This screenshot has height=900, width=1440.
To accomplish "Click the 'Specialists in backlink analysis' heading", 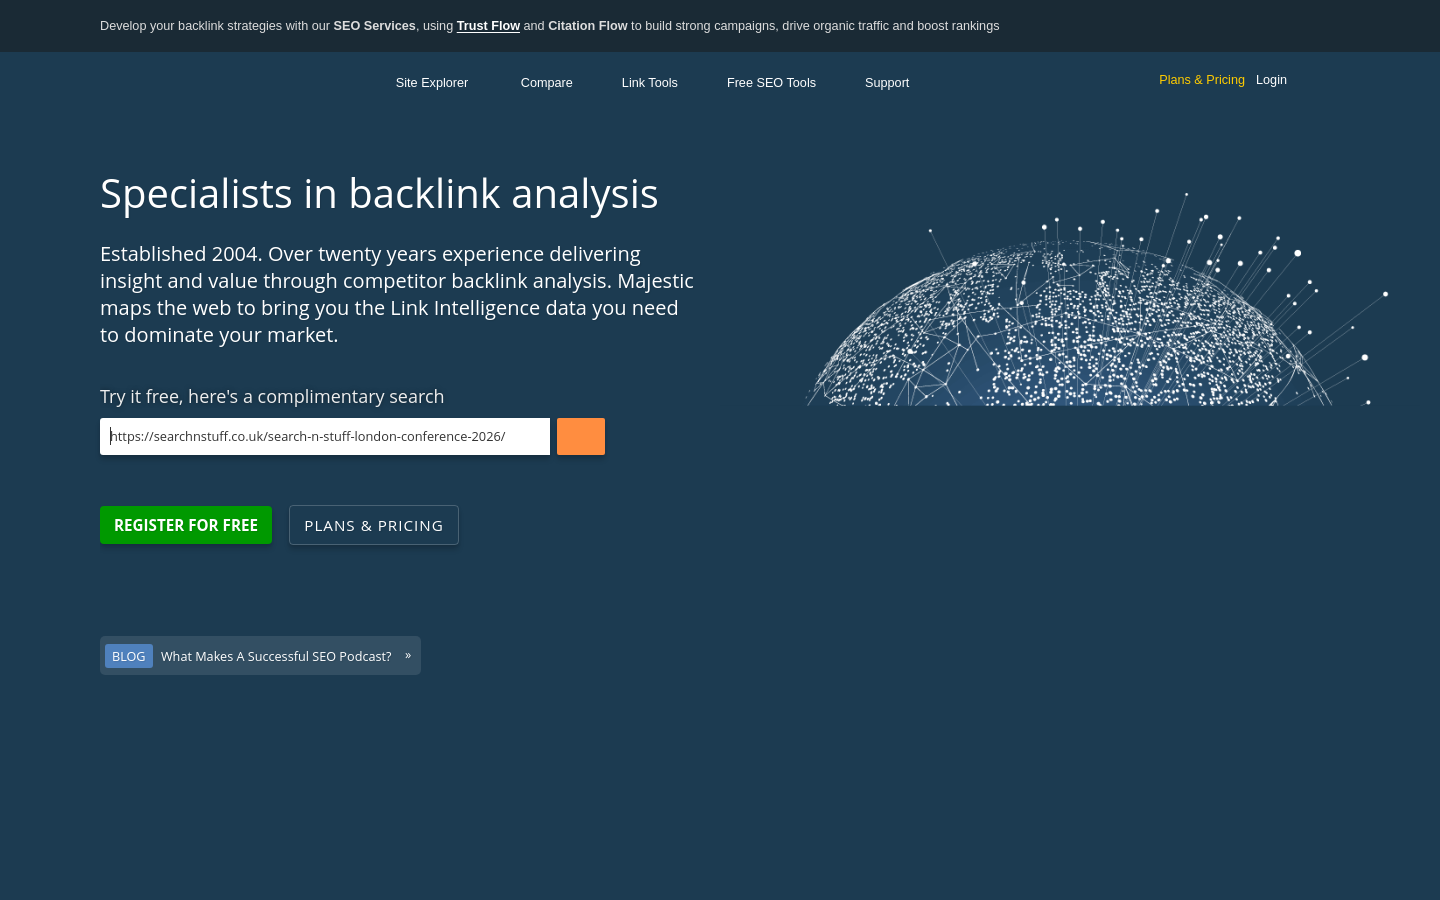I will [379, 193].
